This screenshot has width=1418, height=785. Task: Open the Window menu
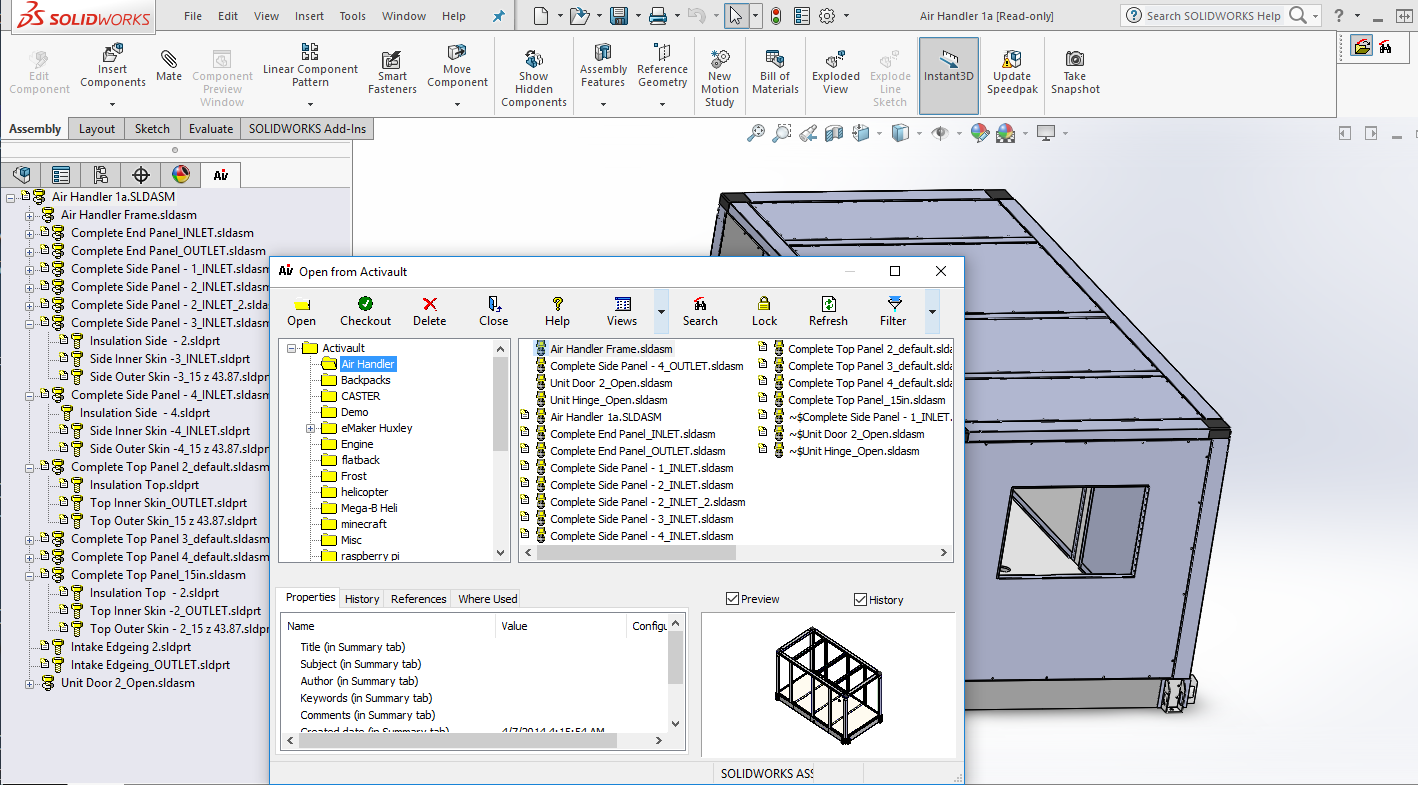coord(404,16)
